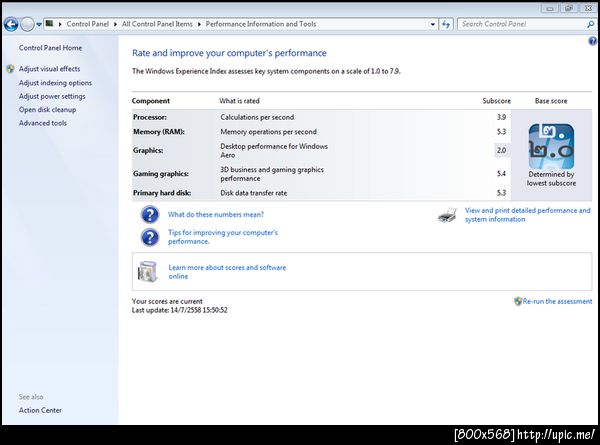Expand the arrow after Control Panel breadcrumb
The image size is (600, 445).
116,24
